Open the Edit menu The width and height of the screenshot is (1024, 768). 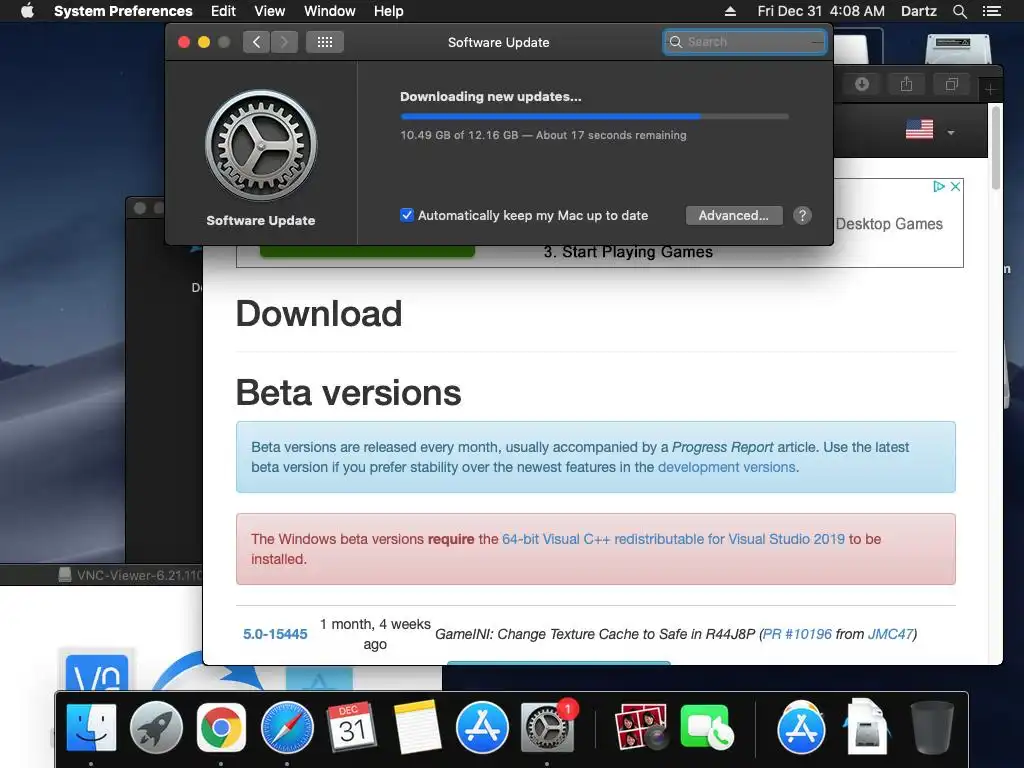pos(223,11)
